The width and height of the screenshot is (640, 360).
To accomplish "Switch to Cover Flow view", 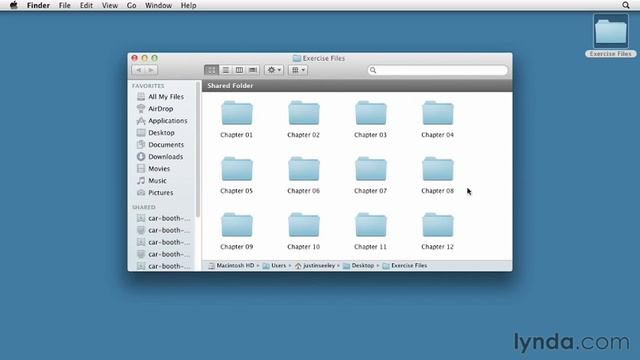I will [x=253, y=70].
